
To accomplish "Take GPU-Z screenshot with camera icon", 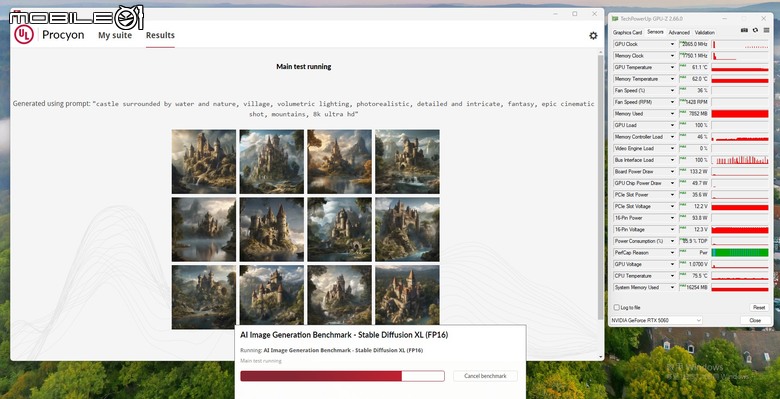I will coord(744,30).
